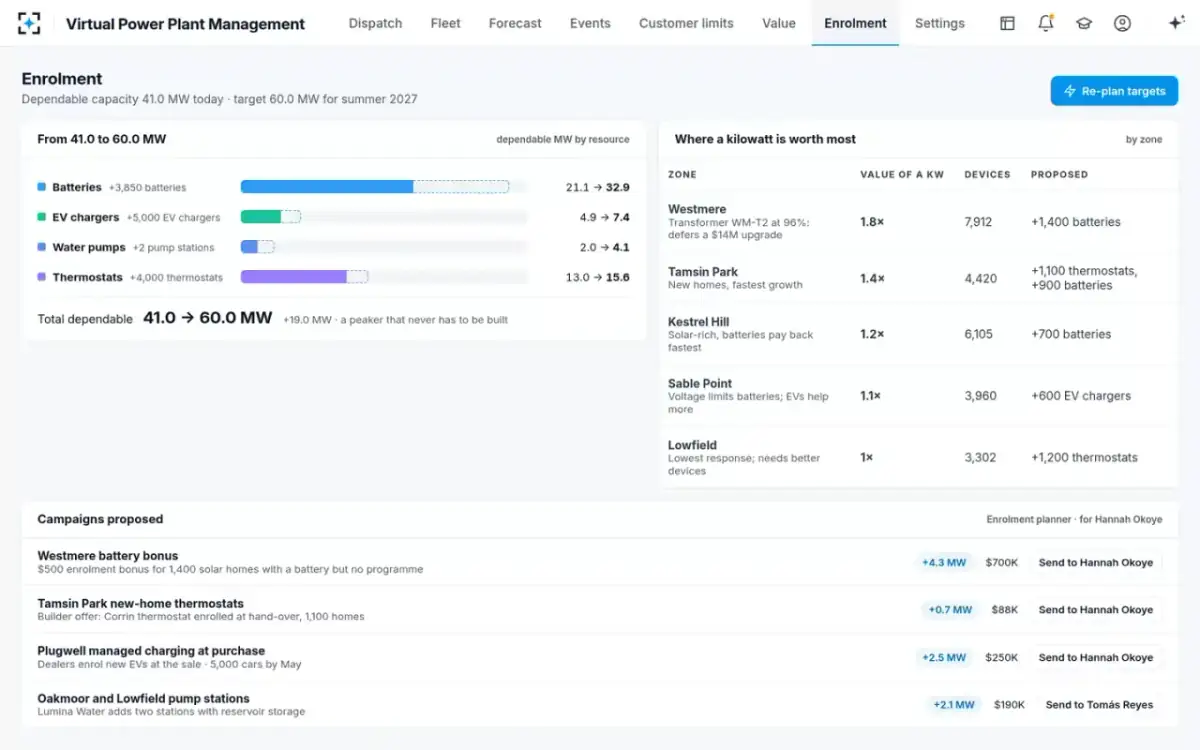1200x750 pixels.
Task: Click the Re-plan targets button
Action: (1114, 91)
